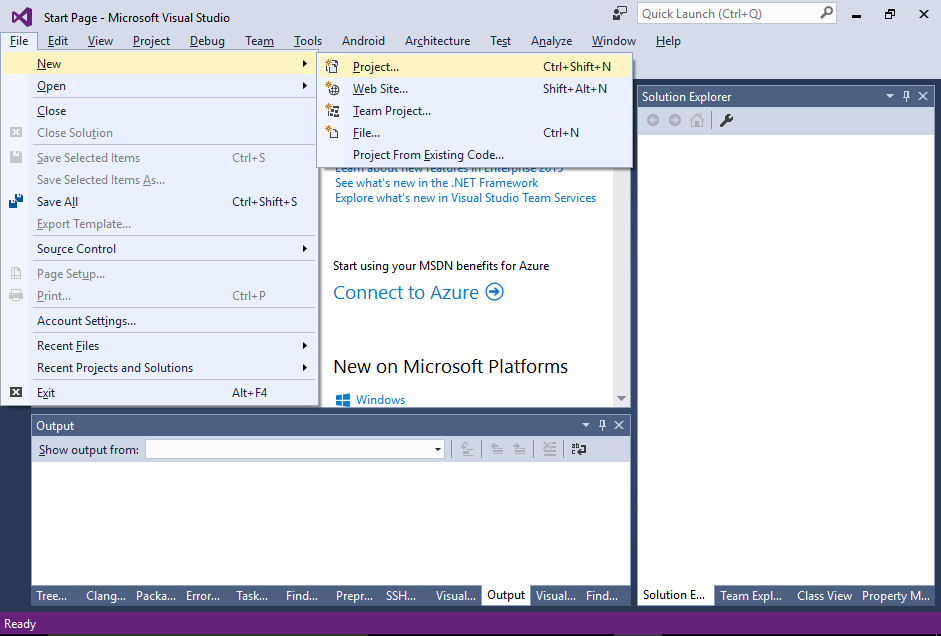
Task: Click Close in the File menu
Action: (x=159, y=110)
